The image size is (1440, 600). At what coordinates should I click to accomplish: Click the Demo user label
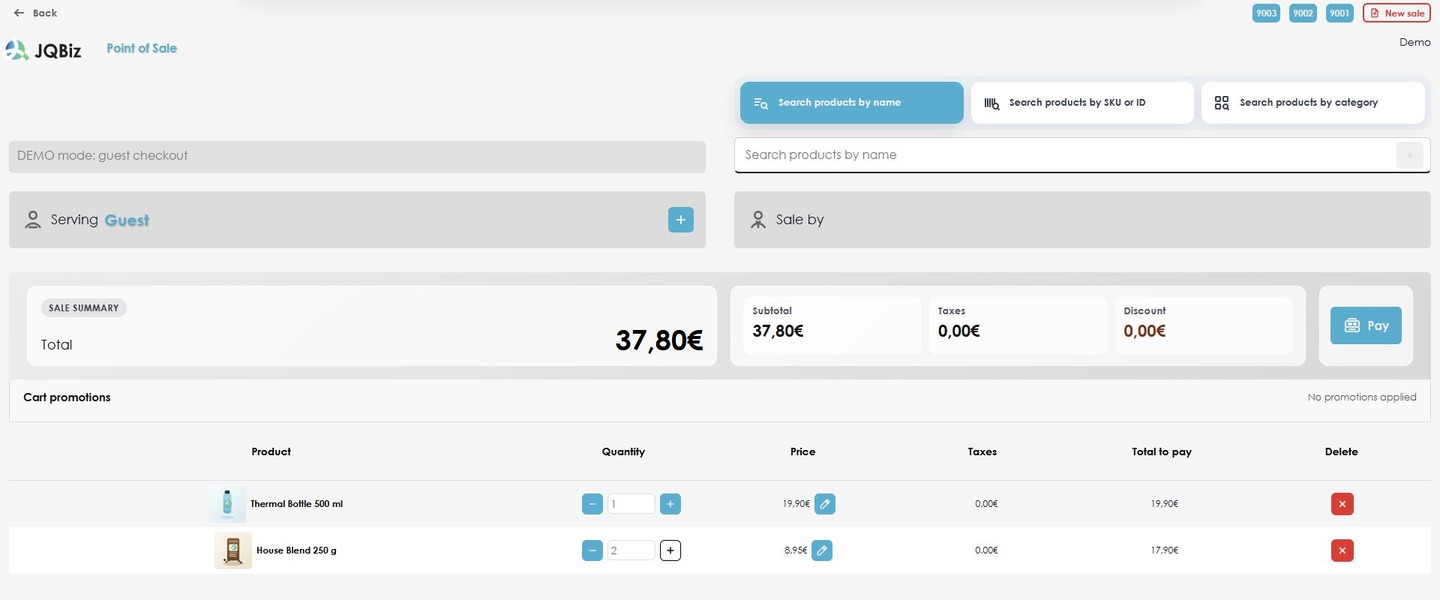click(1415, 42)
